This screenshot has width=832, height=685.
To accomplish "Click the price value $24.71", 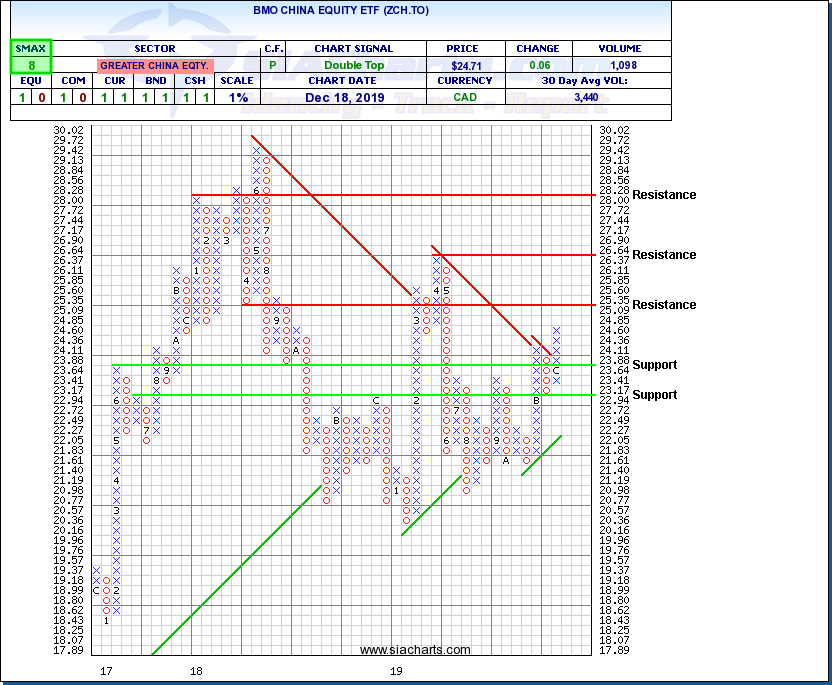I will pyautogui.click(x=464, y=65).
